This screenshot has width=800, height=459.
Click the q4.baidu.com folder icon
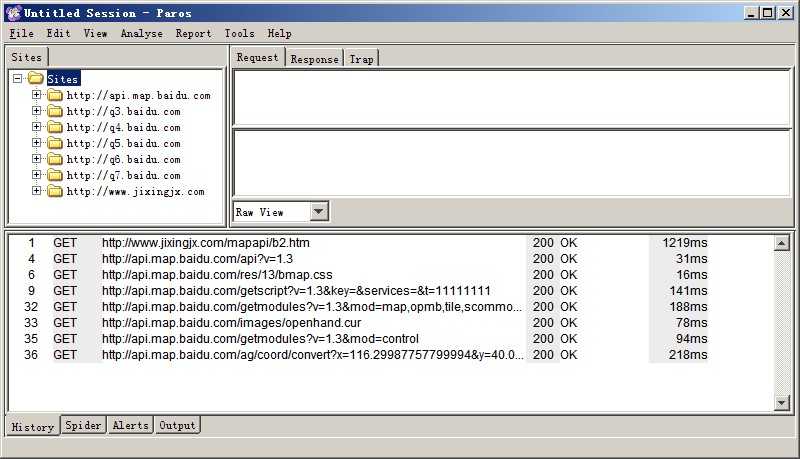(x=55, y=127)
